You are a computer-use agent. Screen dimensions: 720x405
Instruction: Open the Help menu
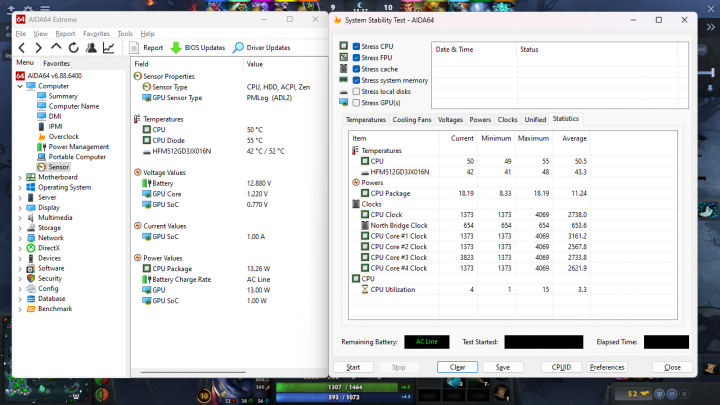coord(147,34)
